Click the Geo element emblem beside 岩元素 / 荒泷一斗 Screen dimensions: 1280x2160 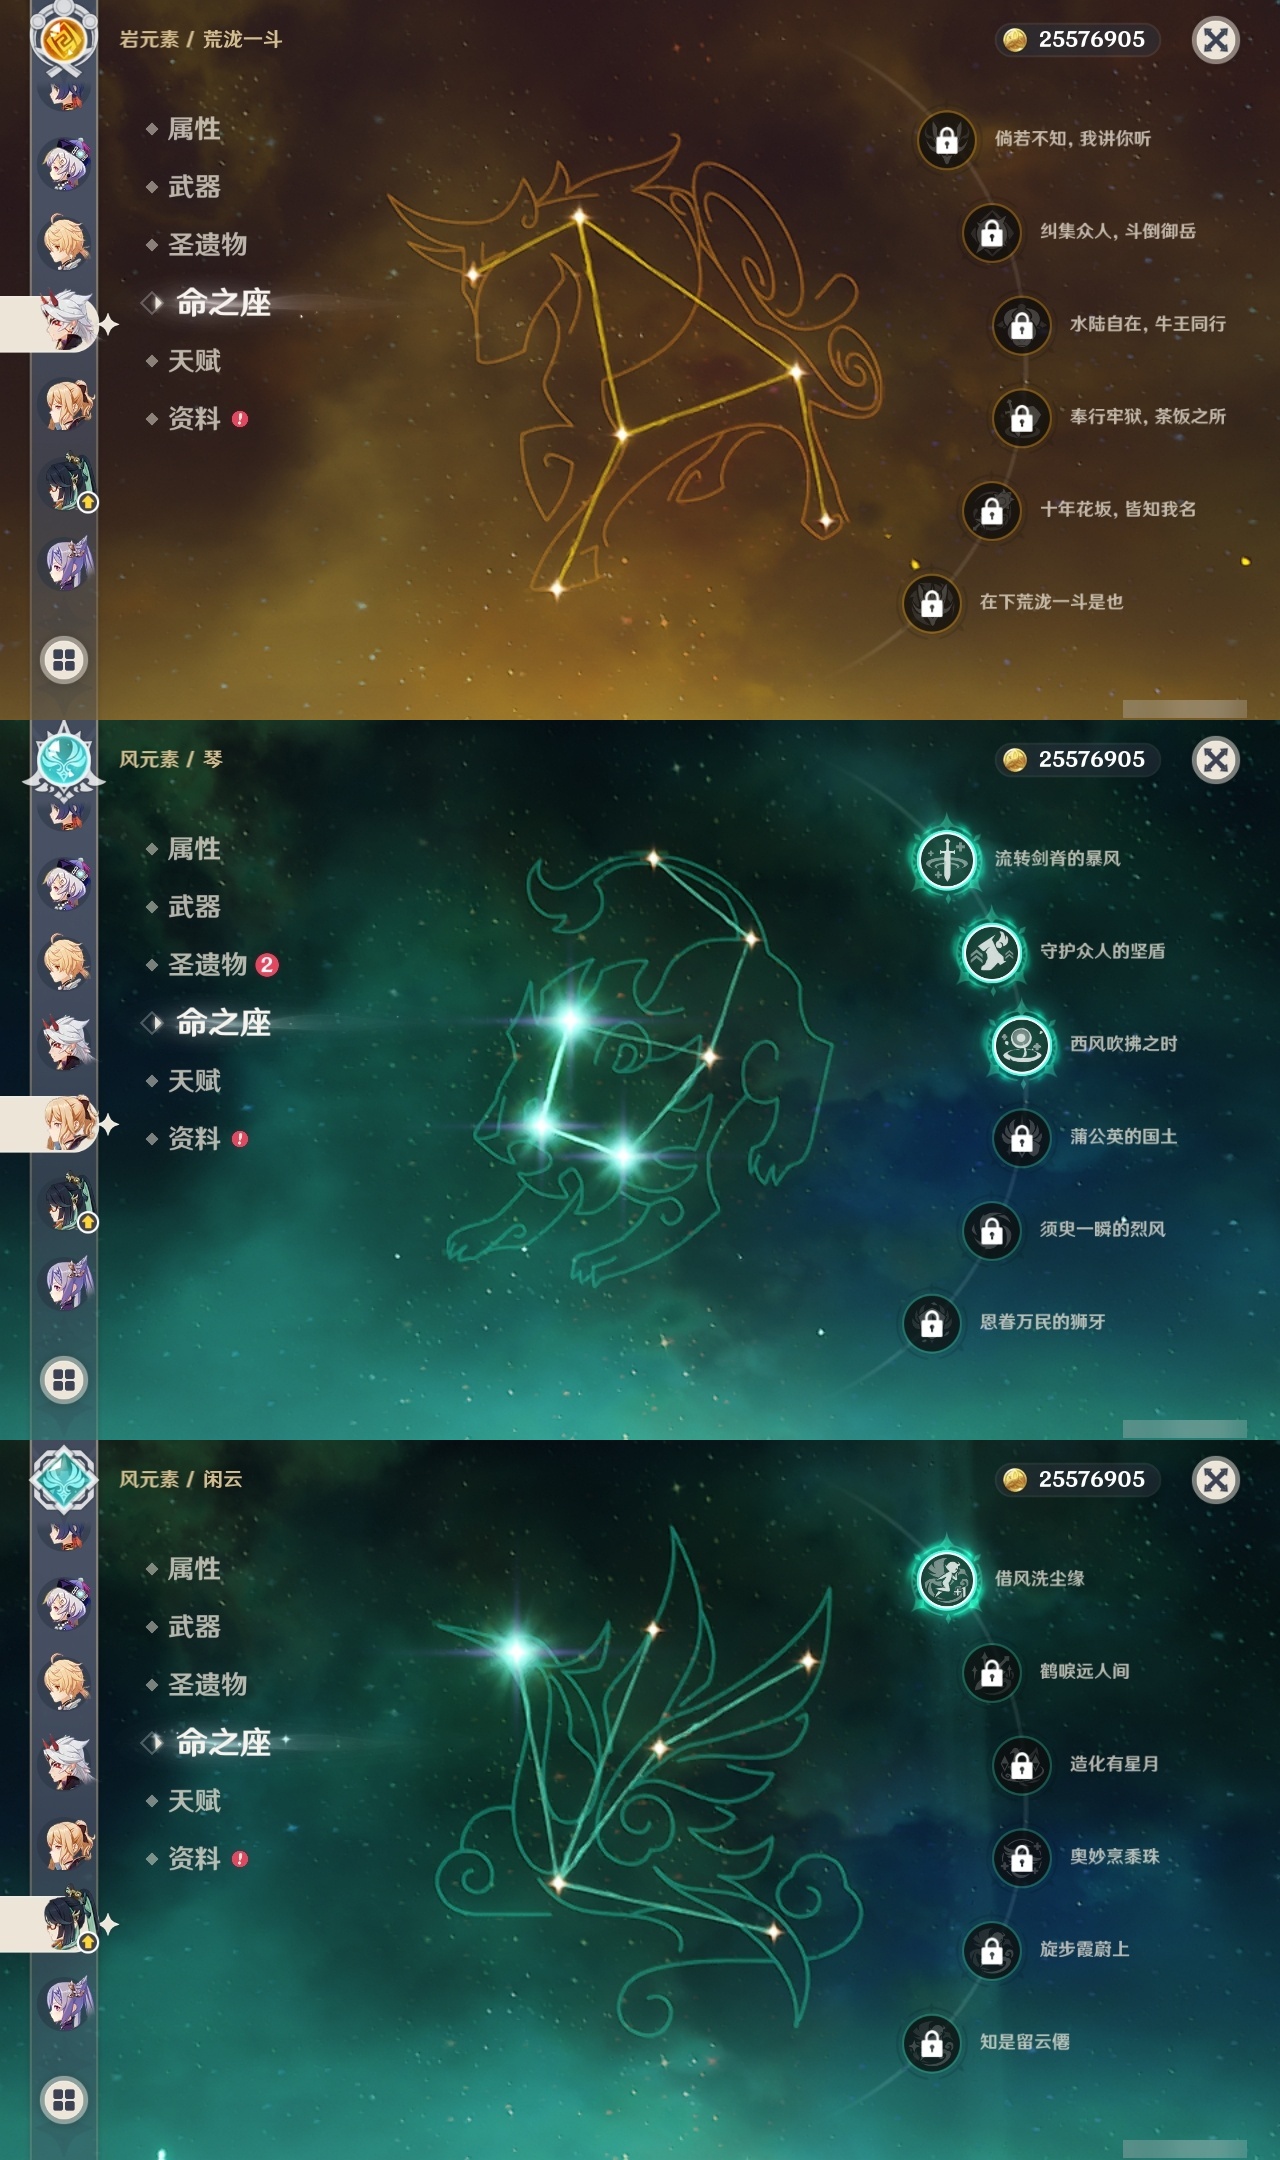(64, 39)
